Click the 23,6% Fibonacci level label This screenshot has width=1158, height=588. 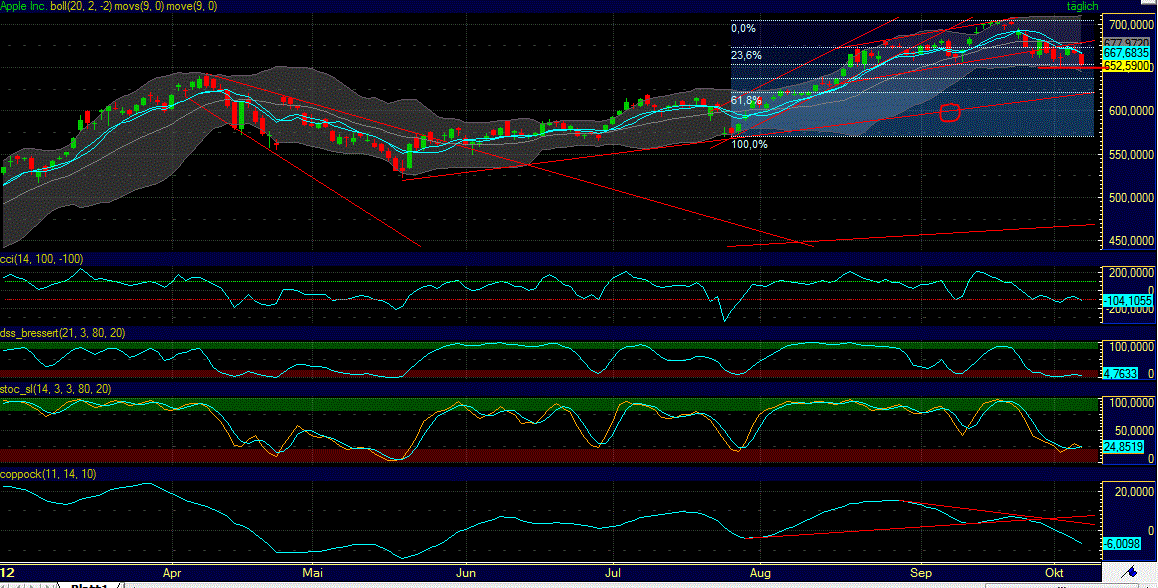pyautogui.click(x=746, y=55)
